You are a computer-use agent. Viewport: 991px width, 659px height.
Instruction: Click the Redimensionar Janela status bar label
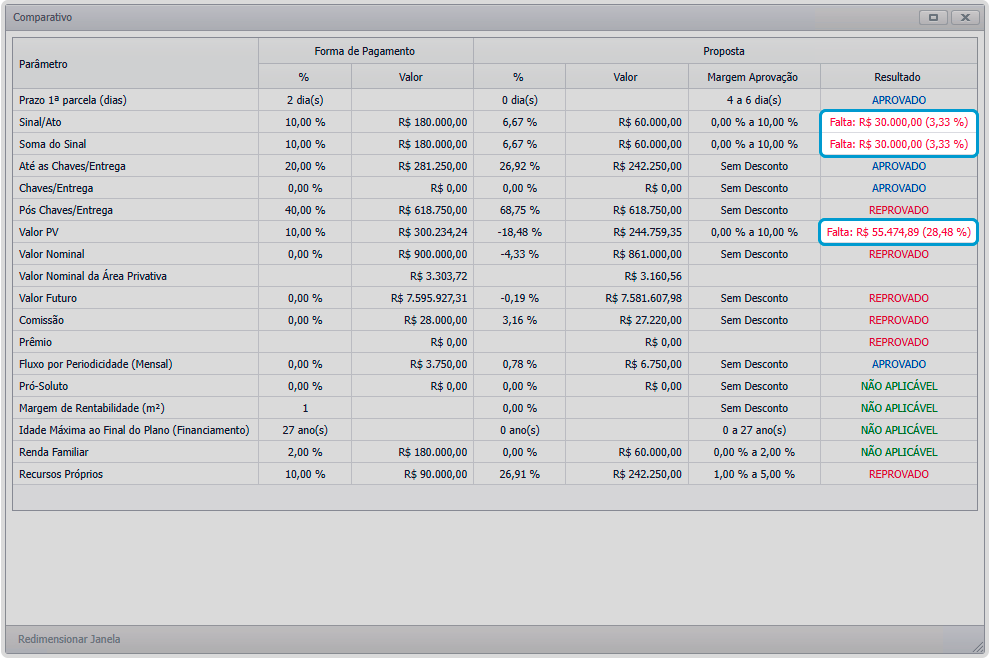[69, 639]
